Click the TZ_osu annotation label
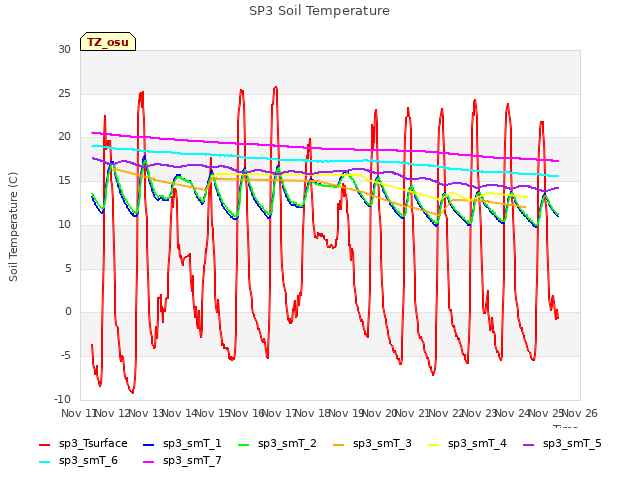Image resolution: width=640 pixels, height=480 pixels. (108, 42)
